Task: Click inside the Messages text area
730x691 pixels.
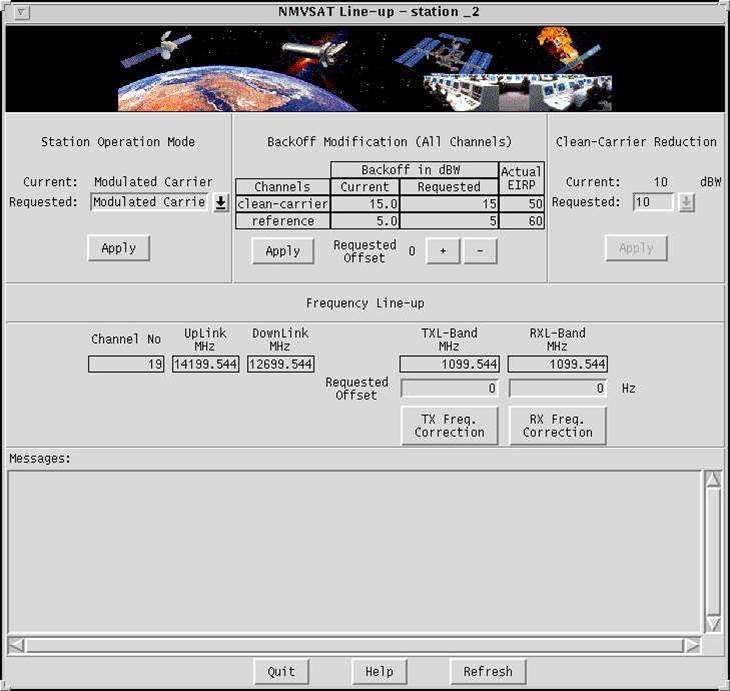Action: [354, 552]
